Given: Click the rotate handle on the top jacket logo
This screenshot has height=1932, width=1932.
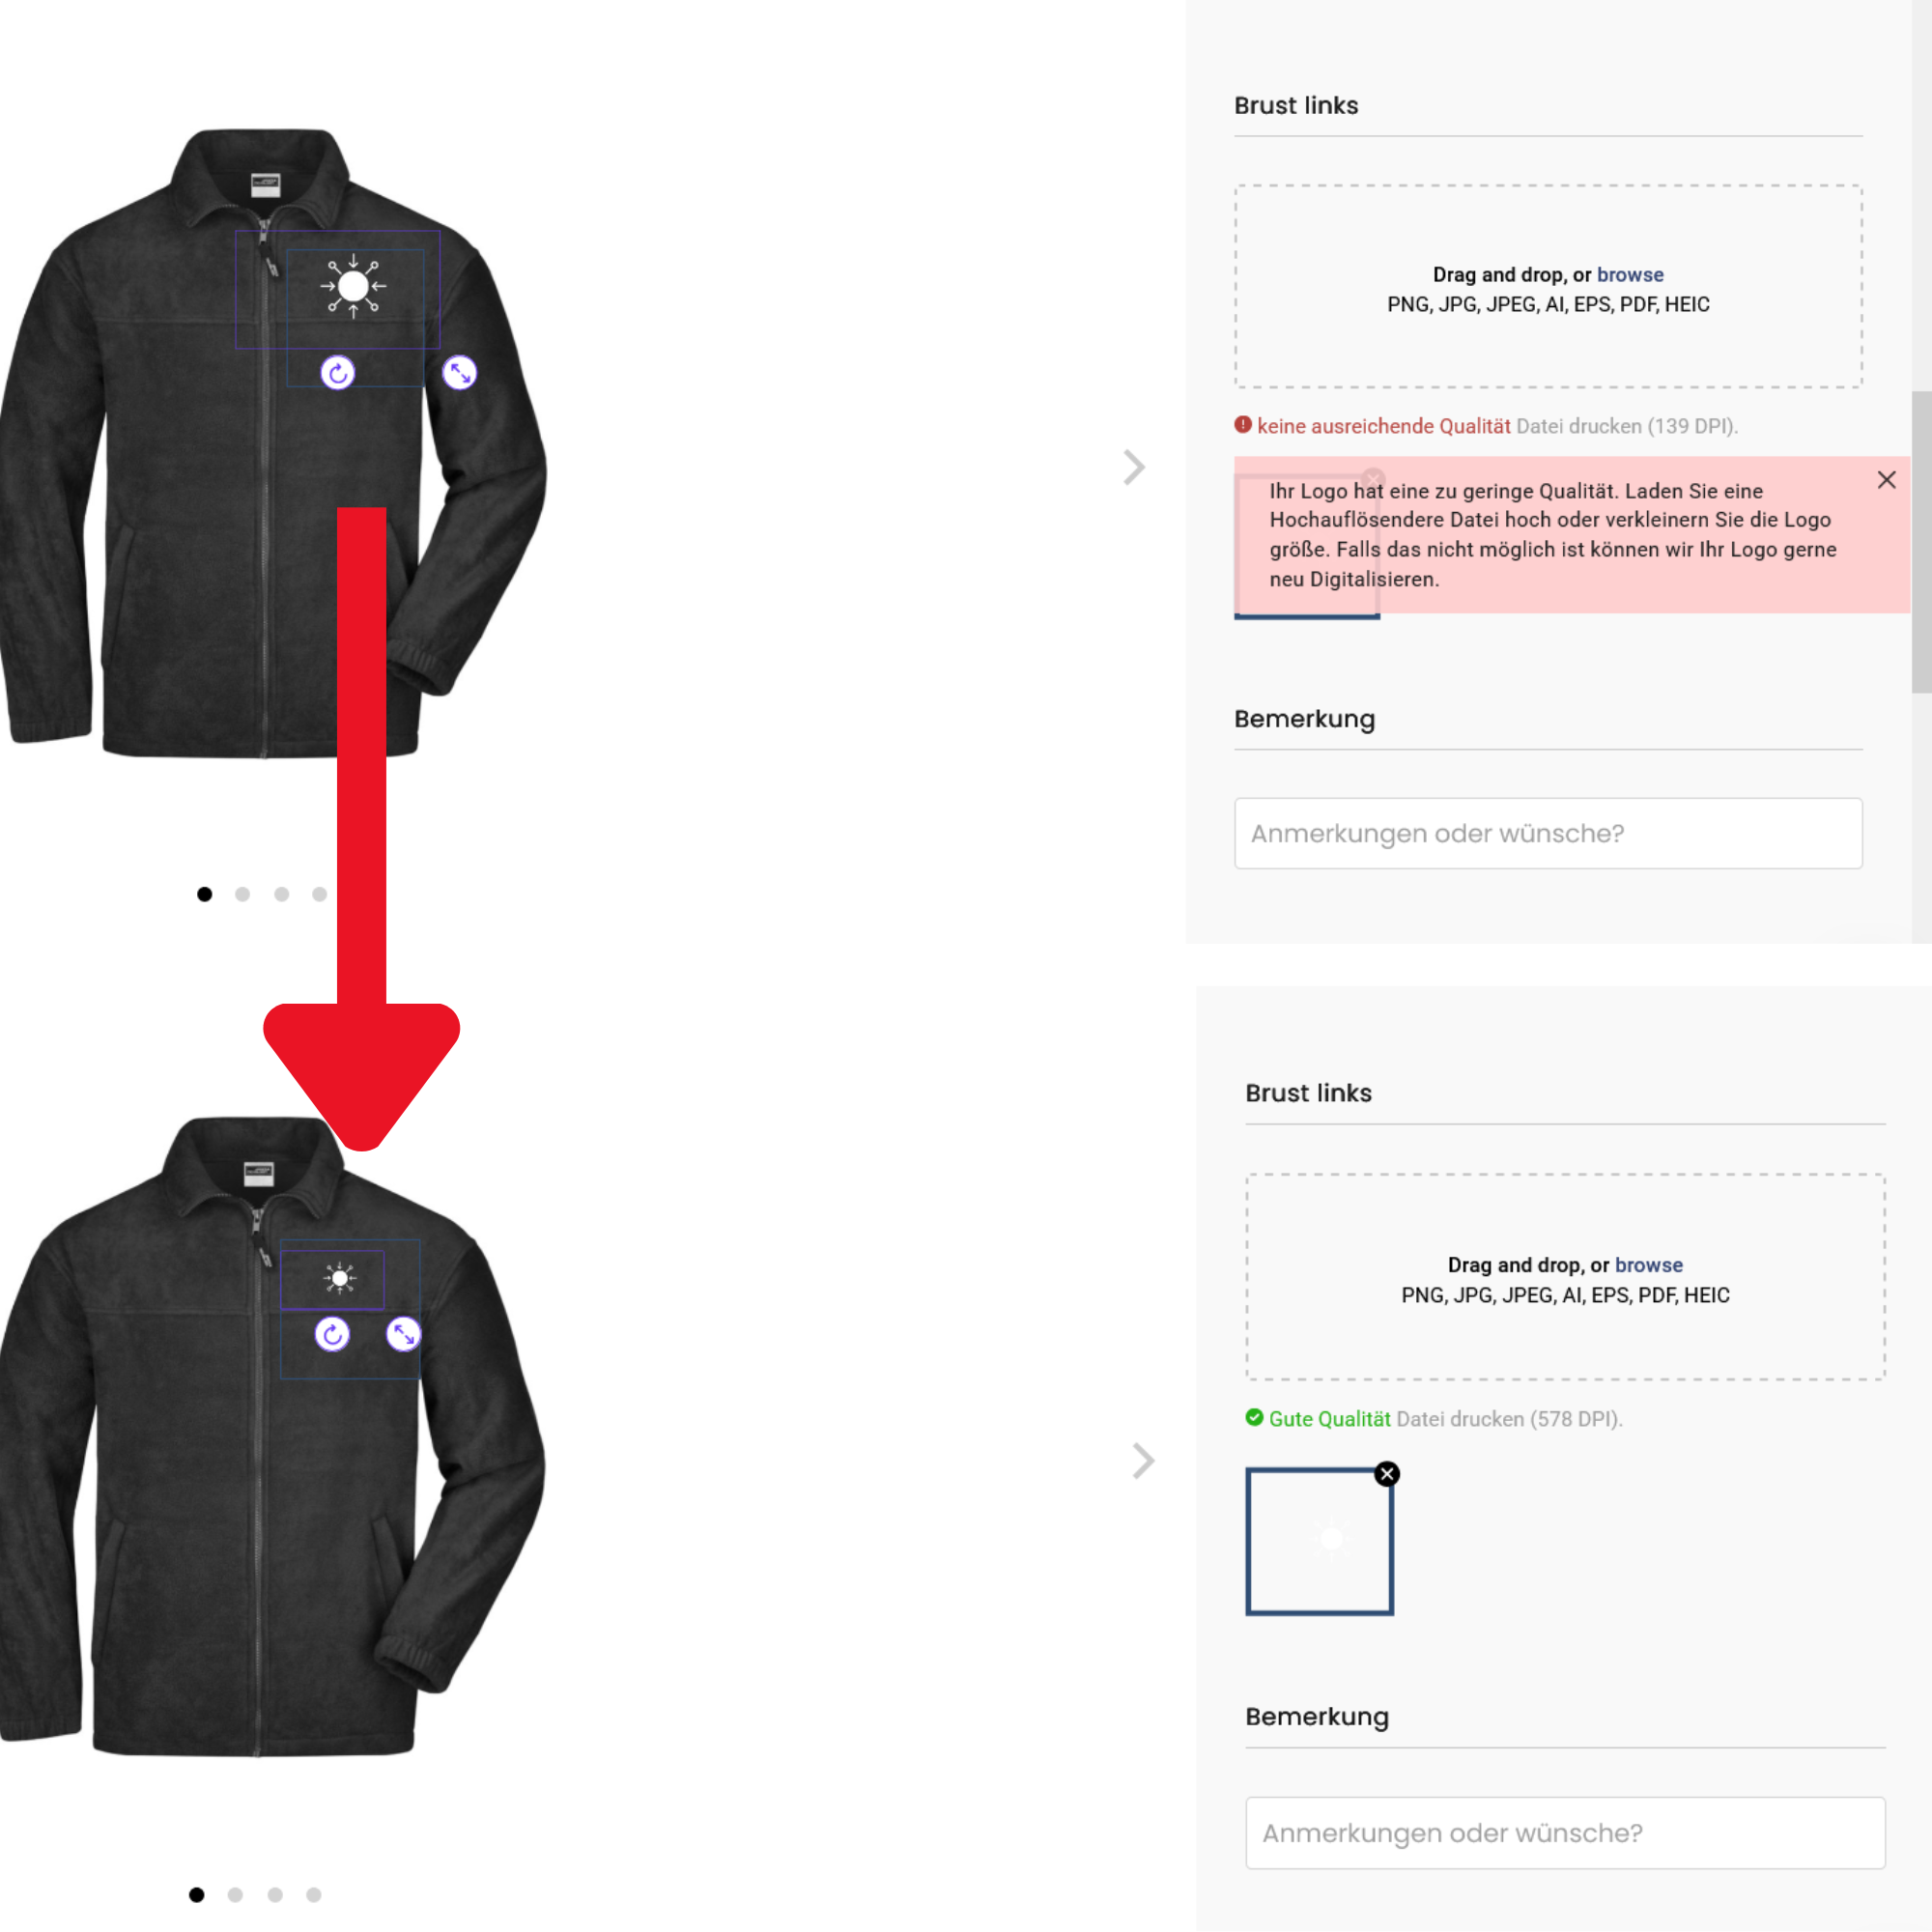Looking at the screenshot, I should point(338,373).
